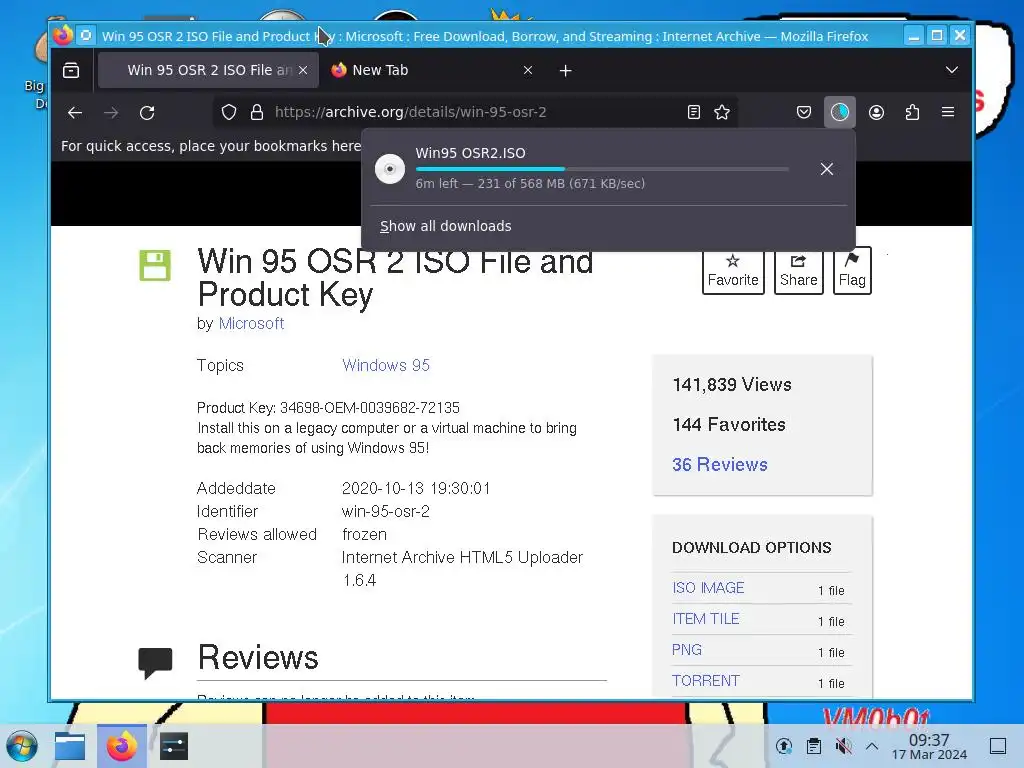Download the ITEM TILE option
The height and width of the screenshot is (768, 1024).
coord(706,618)
